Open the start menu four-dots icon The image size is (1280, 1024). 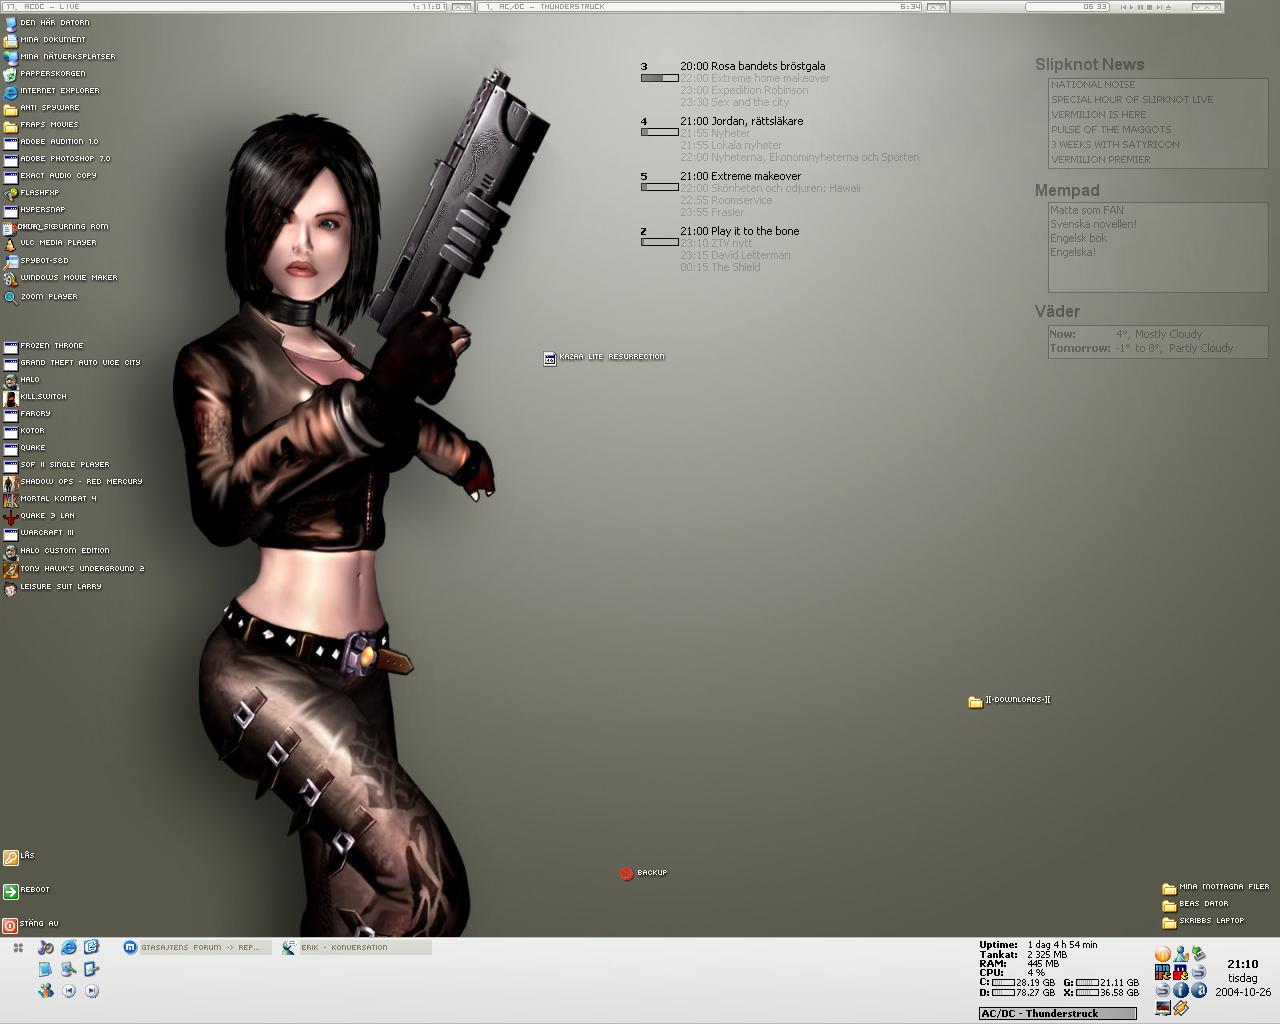pos(18,947)
